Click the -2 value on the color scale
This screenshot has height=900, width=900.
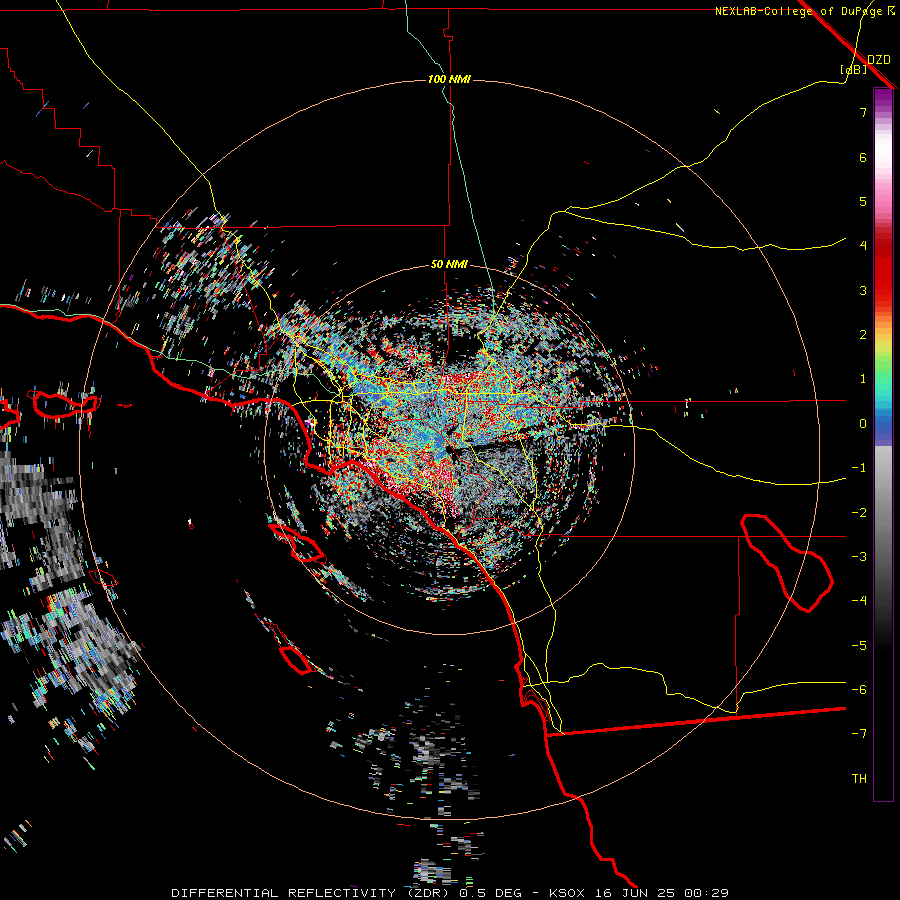859,513
